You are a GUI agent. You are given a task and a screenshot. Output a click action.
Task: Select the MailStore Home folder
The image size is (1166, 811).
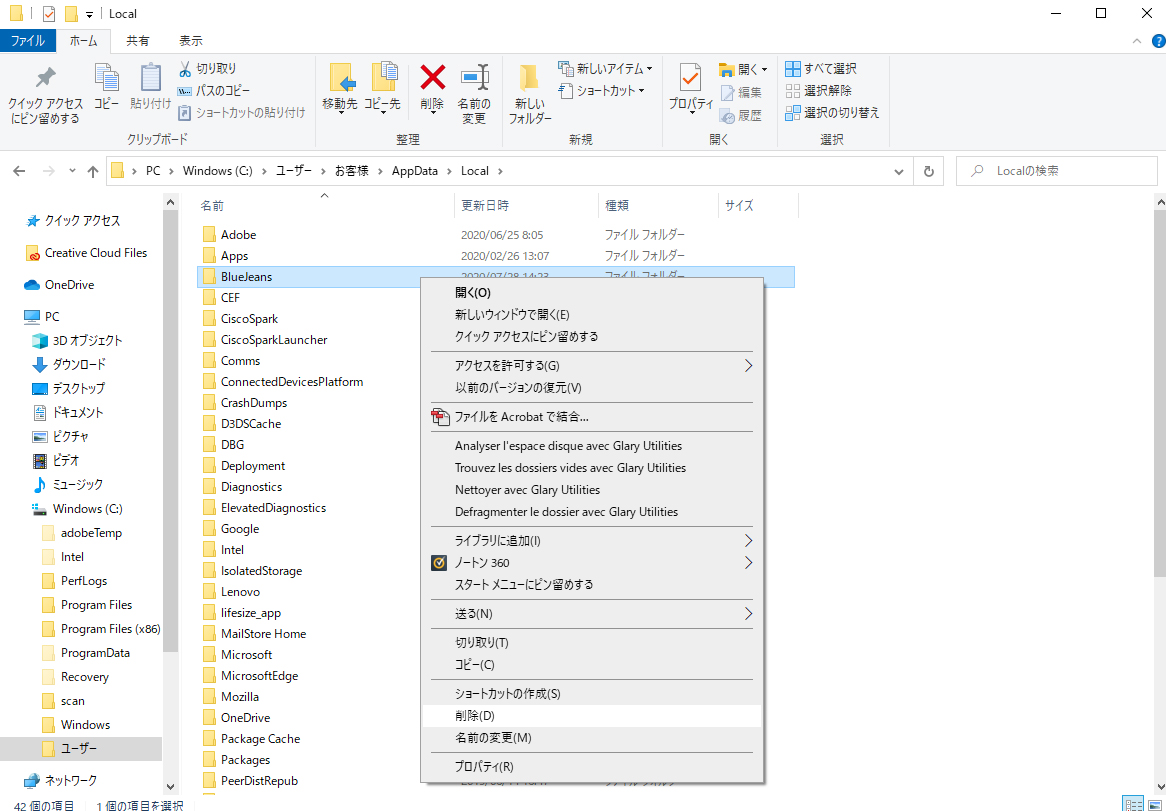[x=263, y=634]
